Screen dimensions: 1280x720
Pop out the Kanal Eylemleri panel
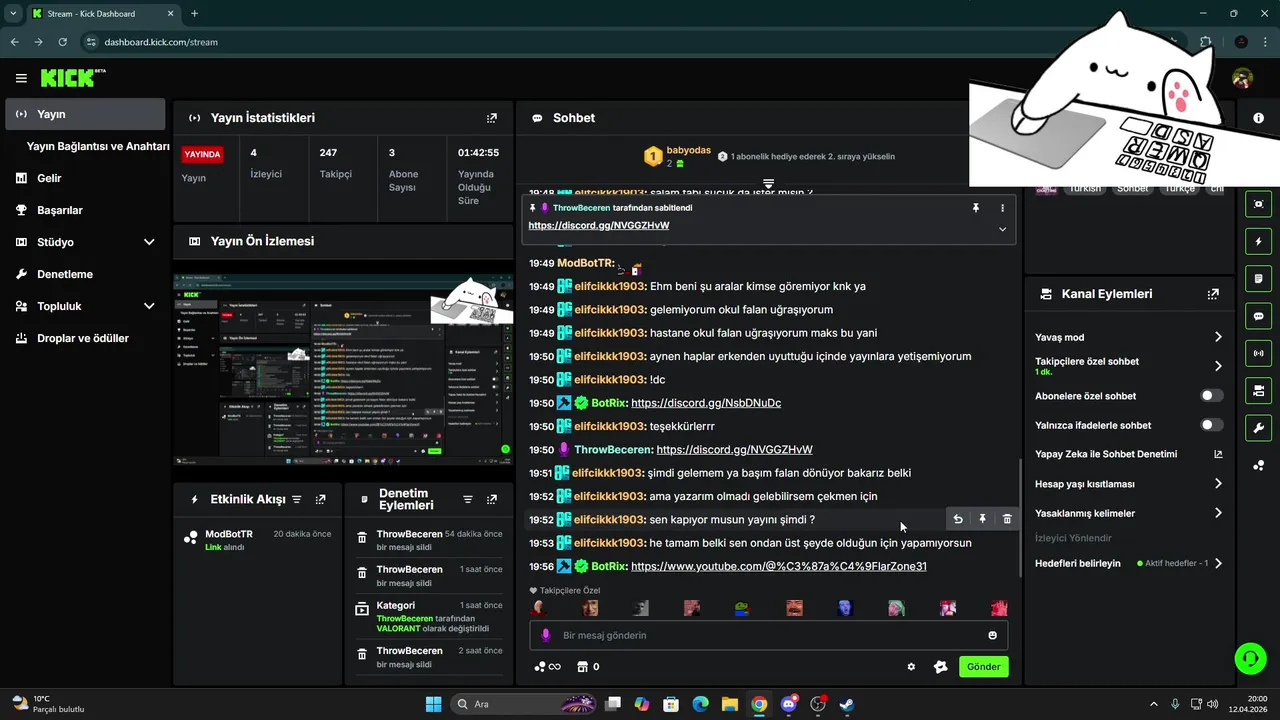(1213, 294)
